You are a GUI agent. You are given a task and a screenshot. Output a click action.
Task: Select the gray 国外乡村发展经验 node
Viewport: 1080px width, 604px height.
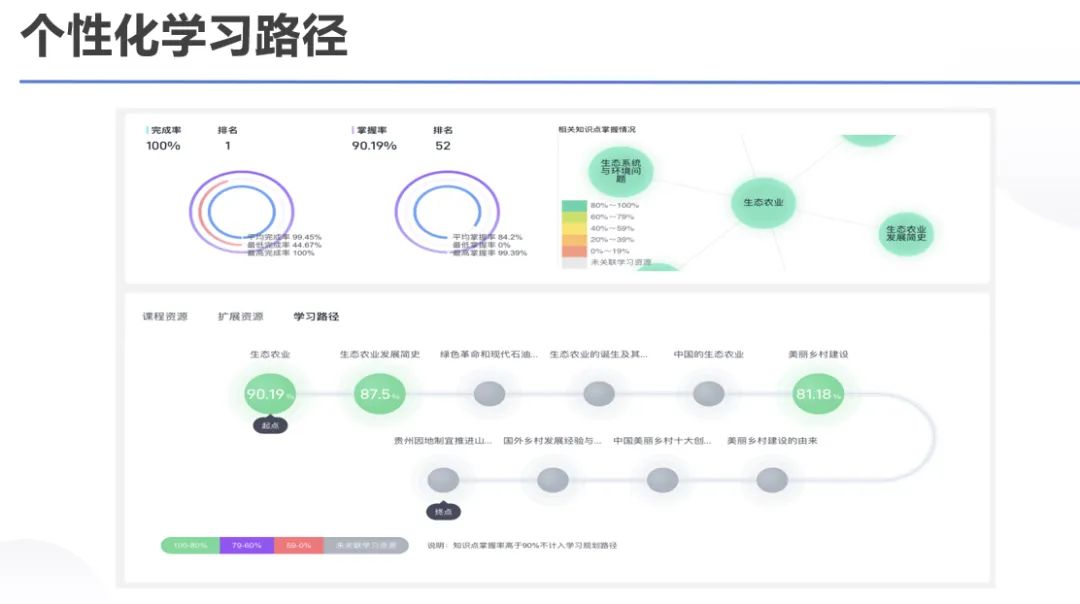click(x=552, y=480)
